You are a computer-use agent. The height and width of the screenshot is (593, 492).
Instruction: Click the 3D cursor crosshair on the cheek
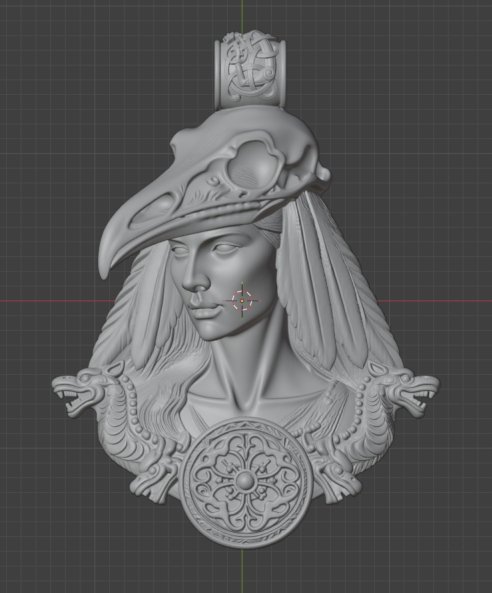click(242, 301)
